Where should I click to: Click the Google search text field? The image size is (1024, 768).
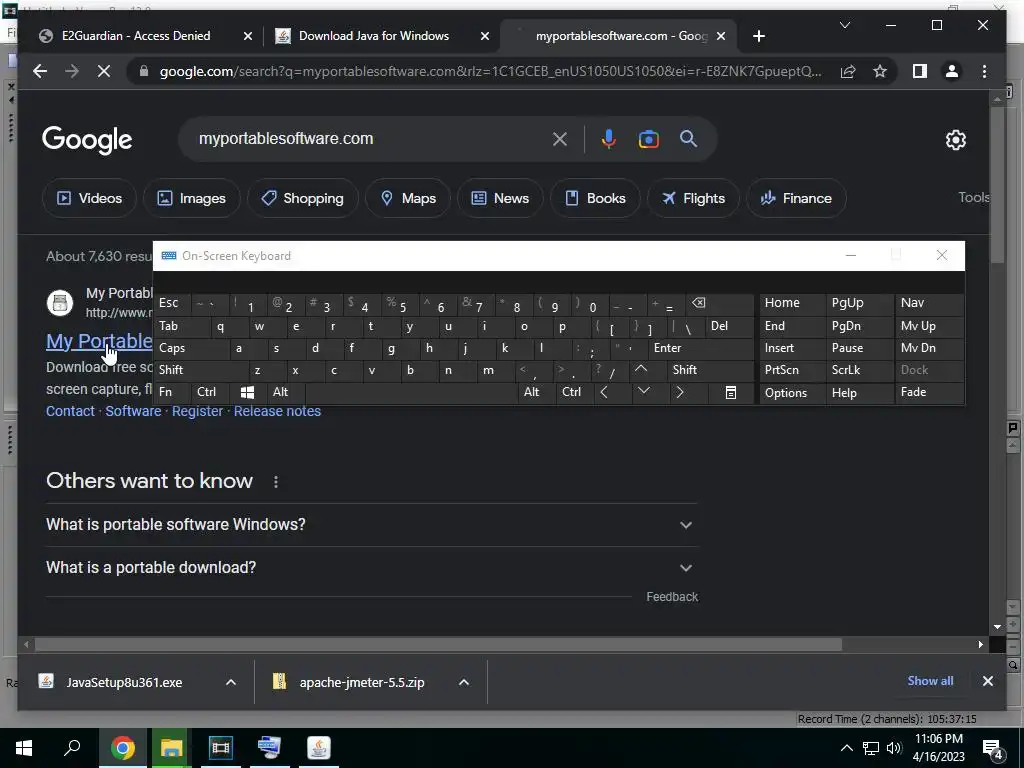pyautogui.click(x=372, y=139)
